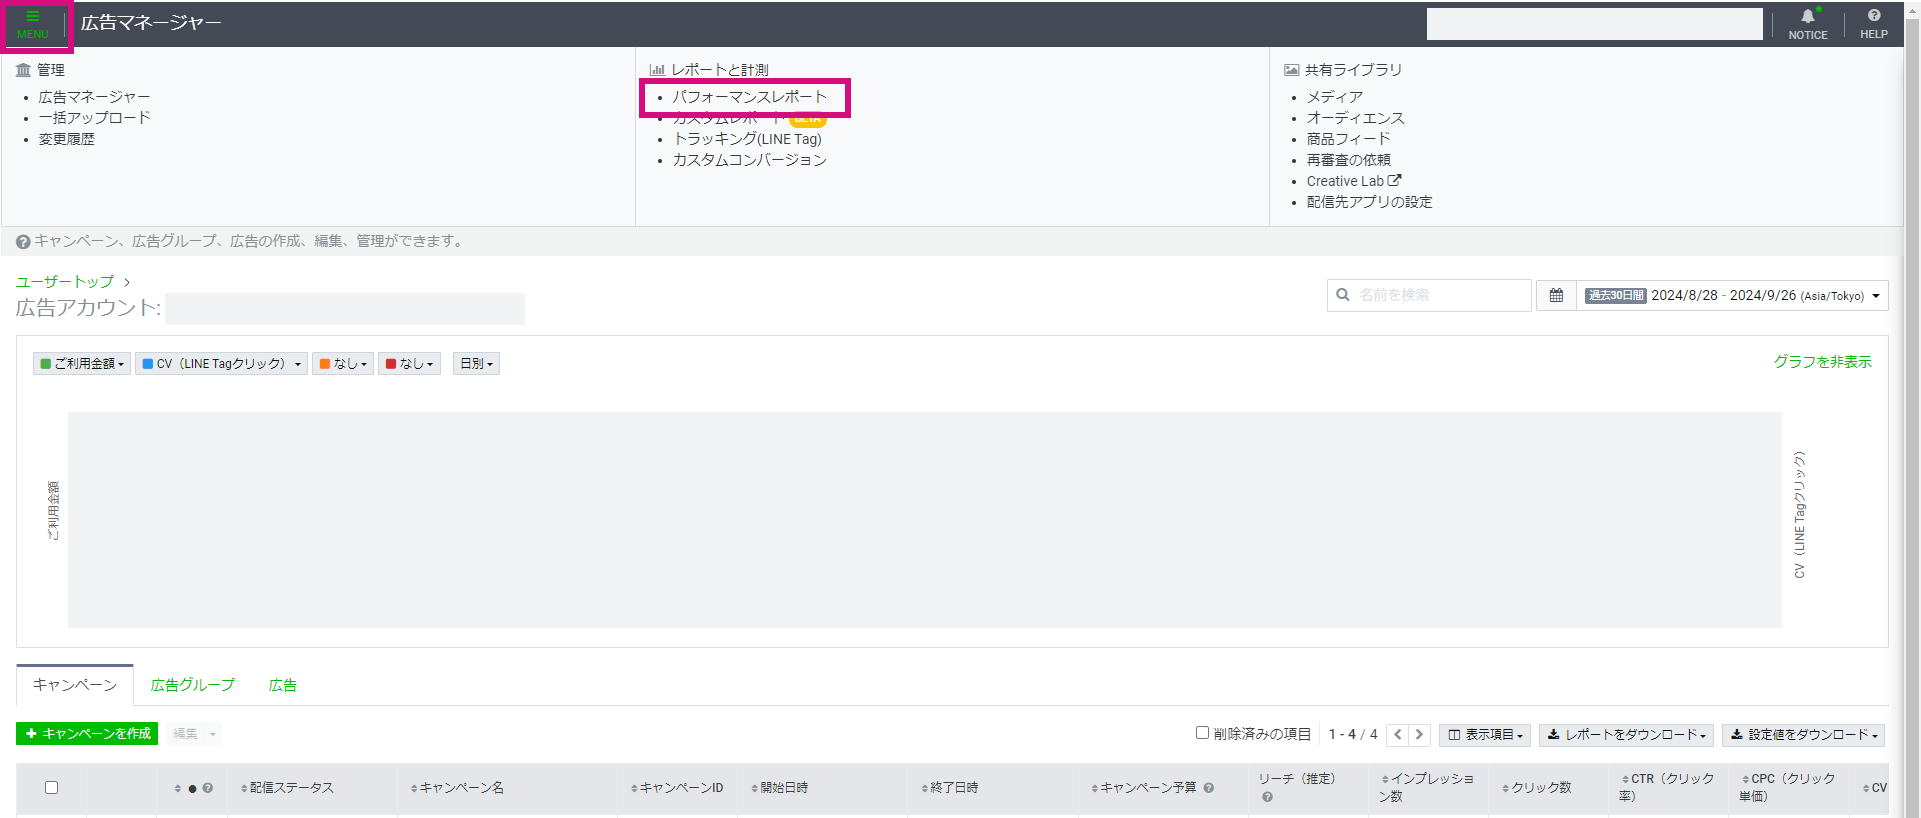The image size is (1921, 818).
Task: Select 広告マネージャー in 管理 menu
Action: click(95, 97)
